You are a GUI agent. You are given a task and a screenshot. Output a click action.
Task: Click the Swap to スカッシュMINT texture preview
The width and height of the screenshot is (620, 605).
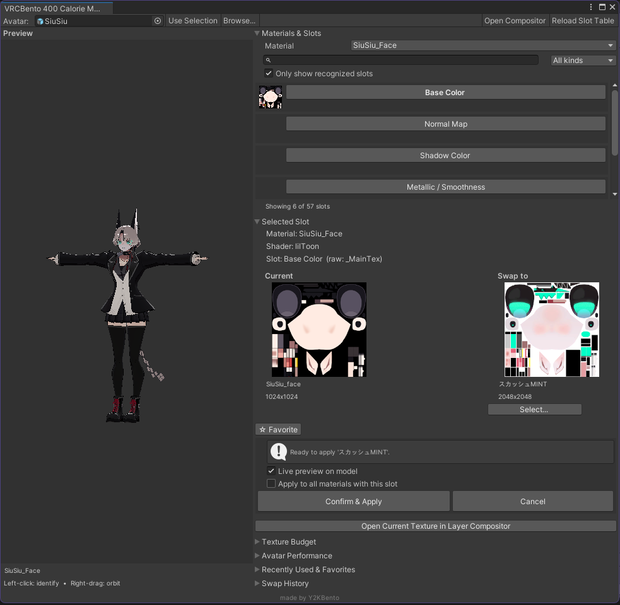pos(552,329)
